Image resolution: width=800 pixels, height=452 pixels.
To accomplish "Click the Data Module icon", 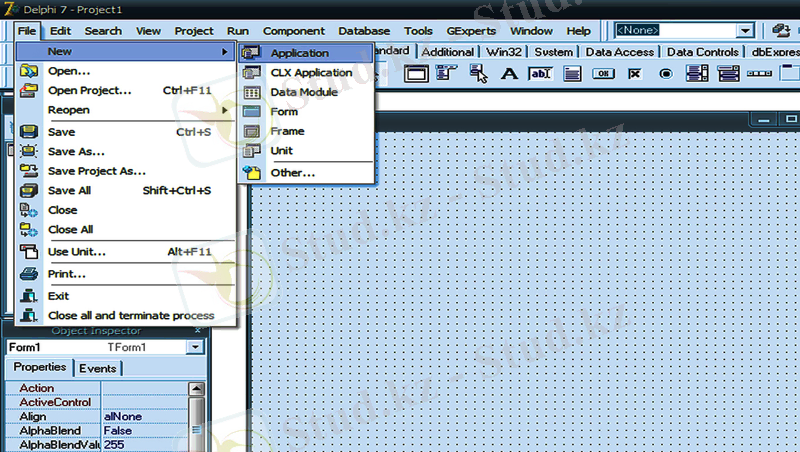I will 252,92.
